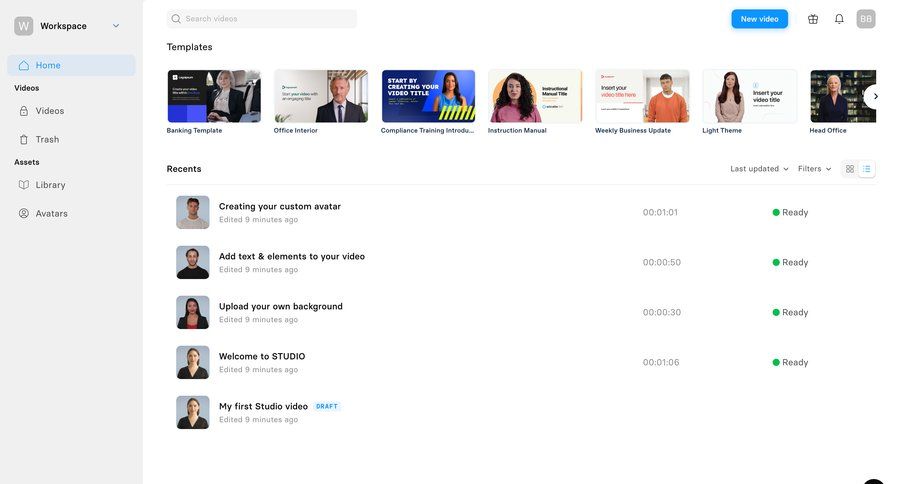Image resolution: width=900 pixels, height=484 pixels.
Task: Click the gift box icon
Action: 813,19
